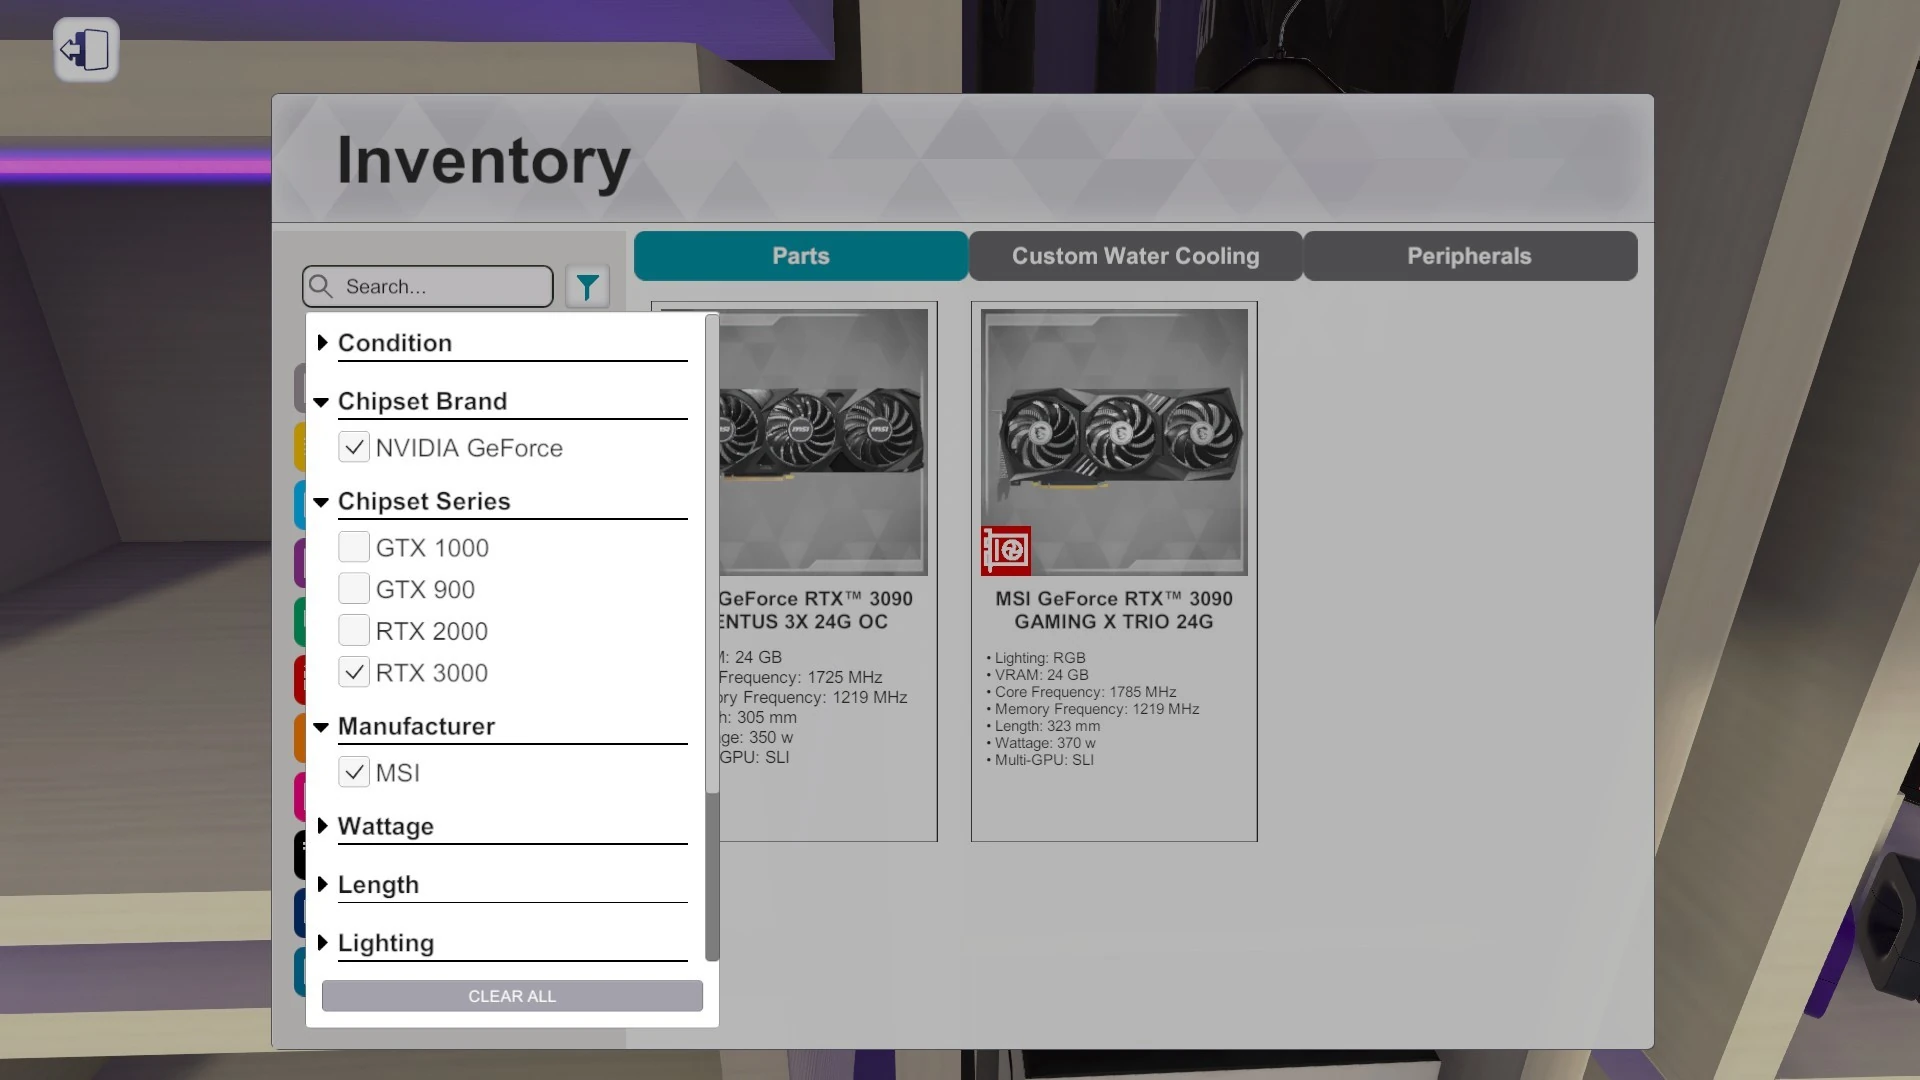Click the exit icon in top-left corner
1920x1080 pixels.
pyautogui.click(x=86, y=49)
